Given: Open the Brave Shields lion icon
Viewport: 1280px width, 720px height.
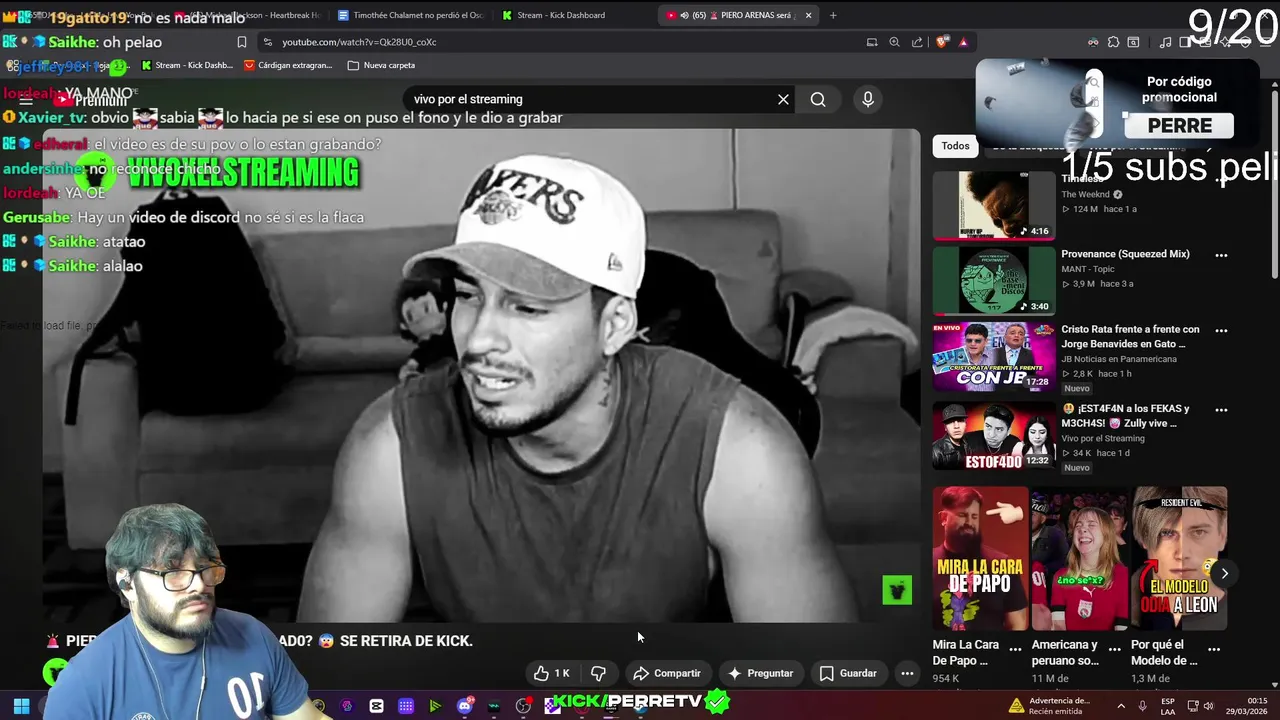Looking at the screenshot, I should pos(941,42).
